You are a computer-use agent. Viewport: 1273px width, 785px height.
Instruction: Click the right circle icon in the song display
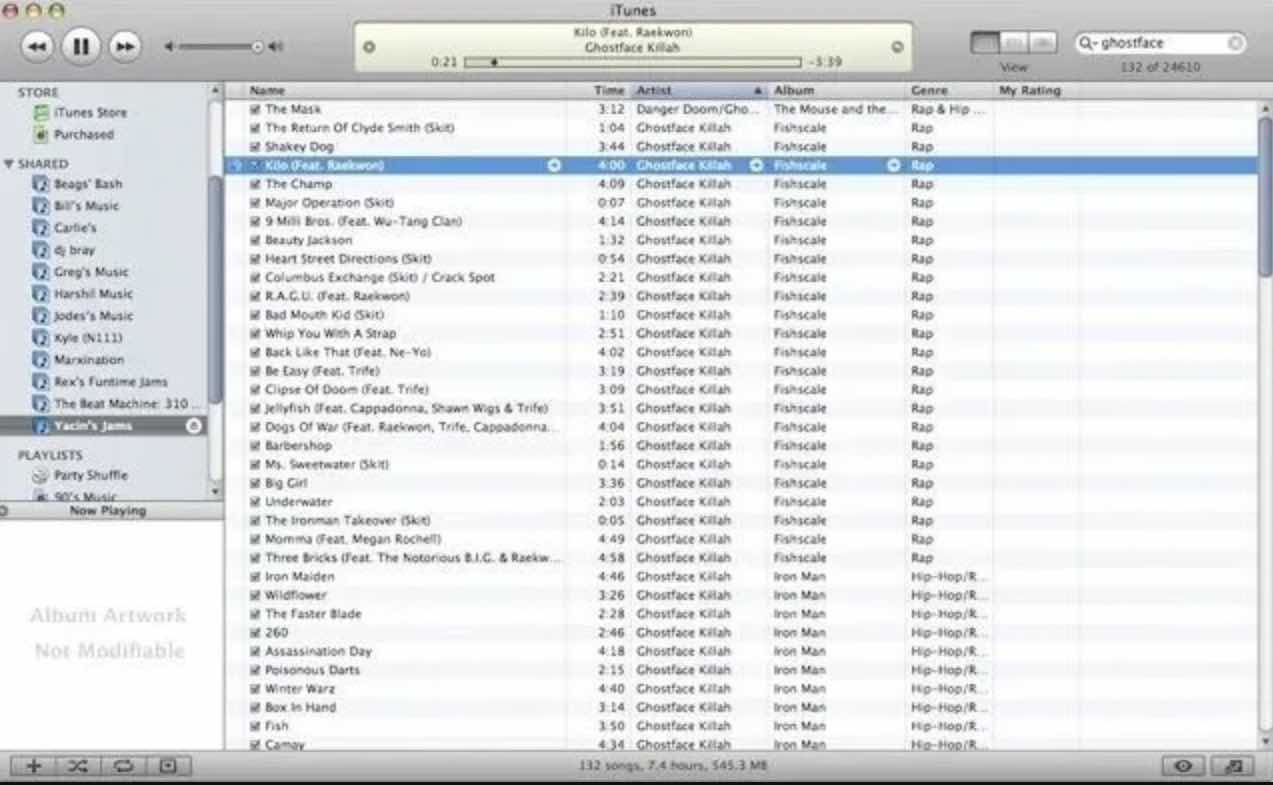[897, 46]
